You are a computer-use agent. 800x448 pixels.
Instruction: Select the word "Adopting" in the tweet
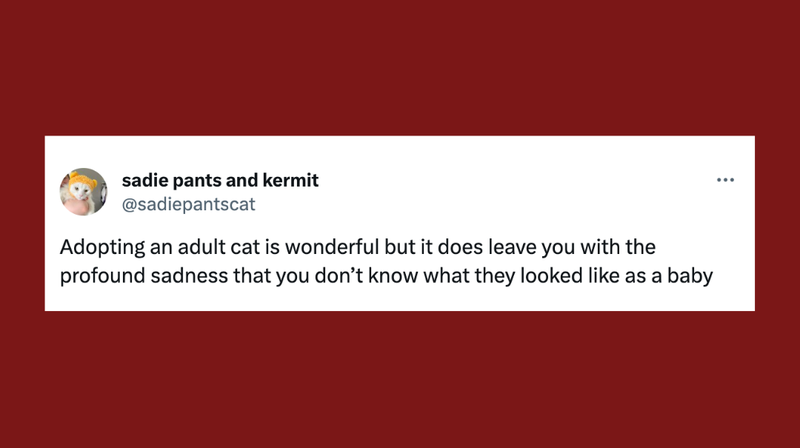(x=103, y=247)
